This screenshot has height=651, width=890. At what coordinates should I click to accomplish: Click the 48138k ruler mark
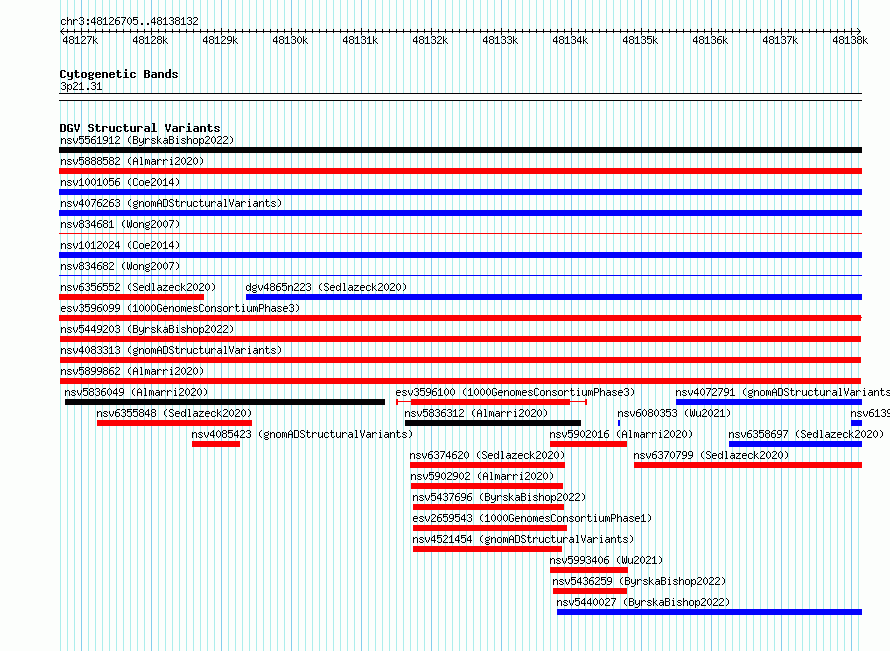tap(850, 40)
